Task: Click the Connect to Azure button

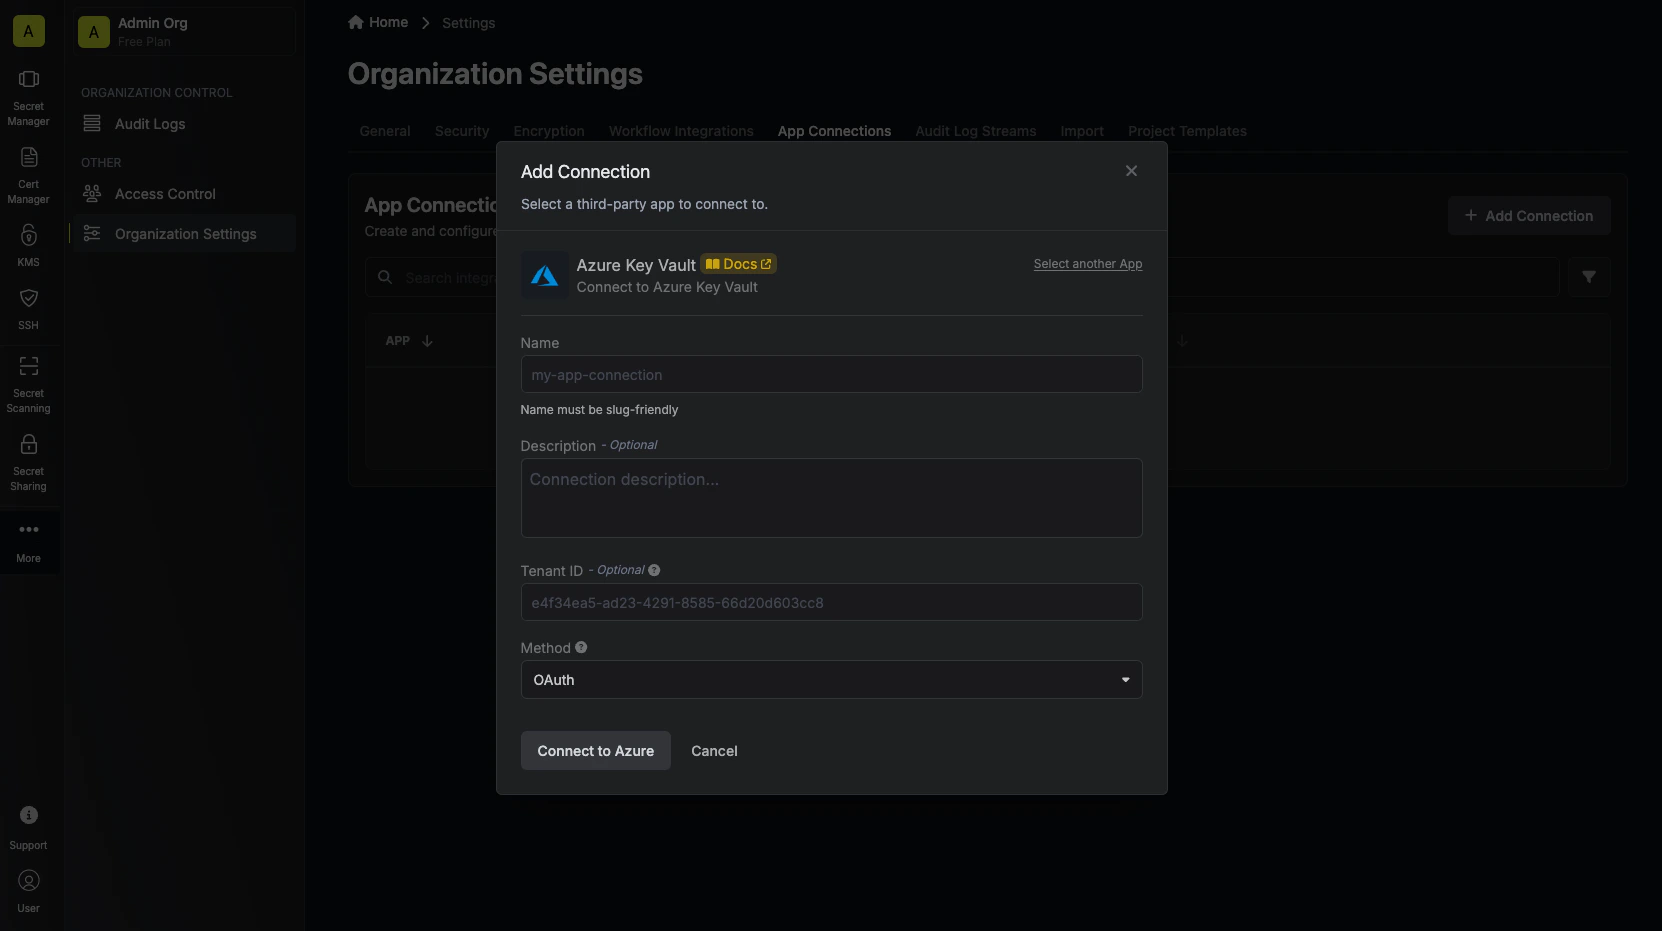Action: (x=596, y=751)
